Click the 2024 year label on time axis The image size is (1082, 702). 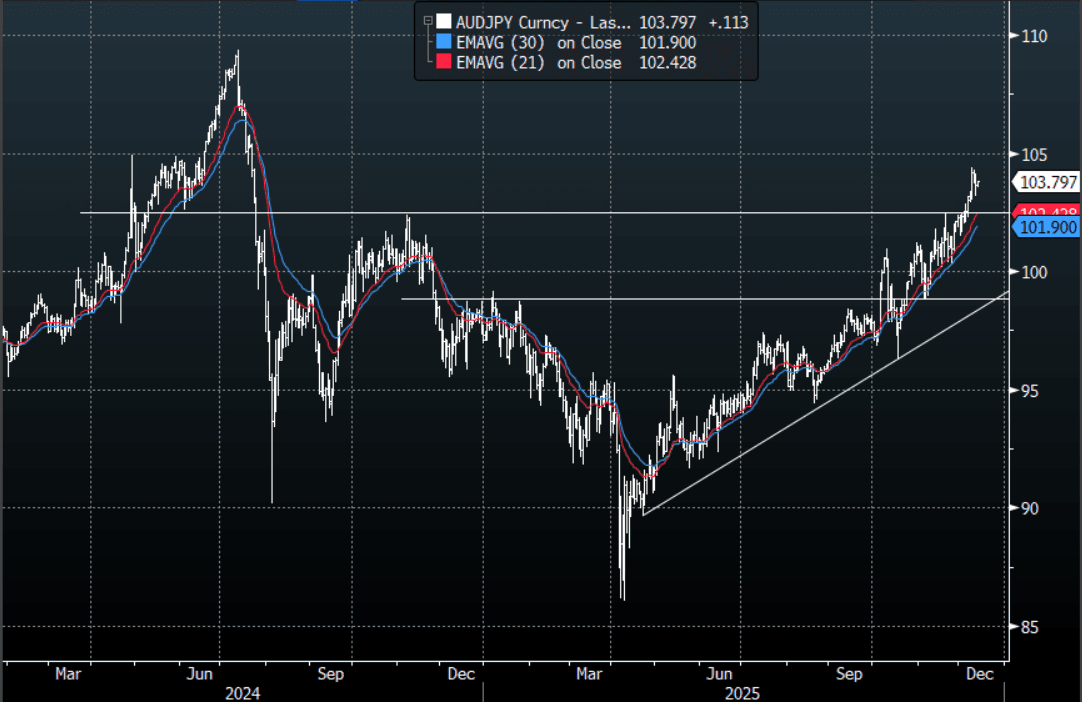coord(240,692)
